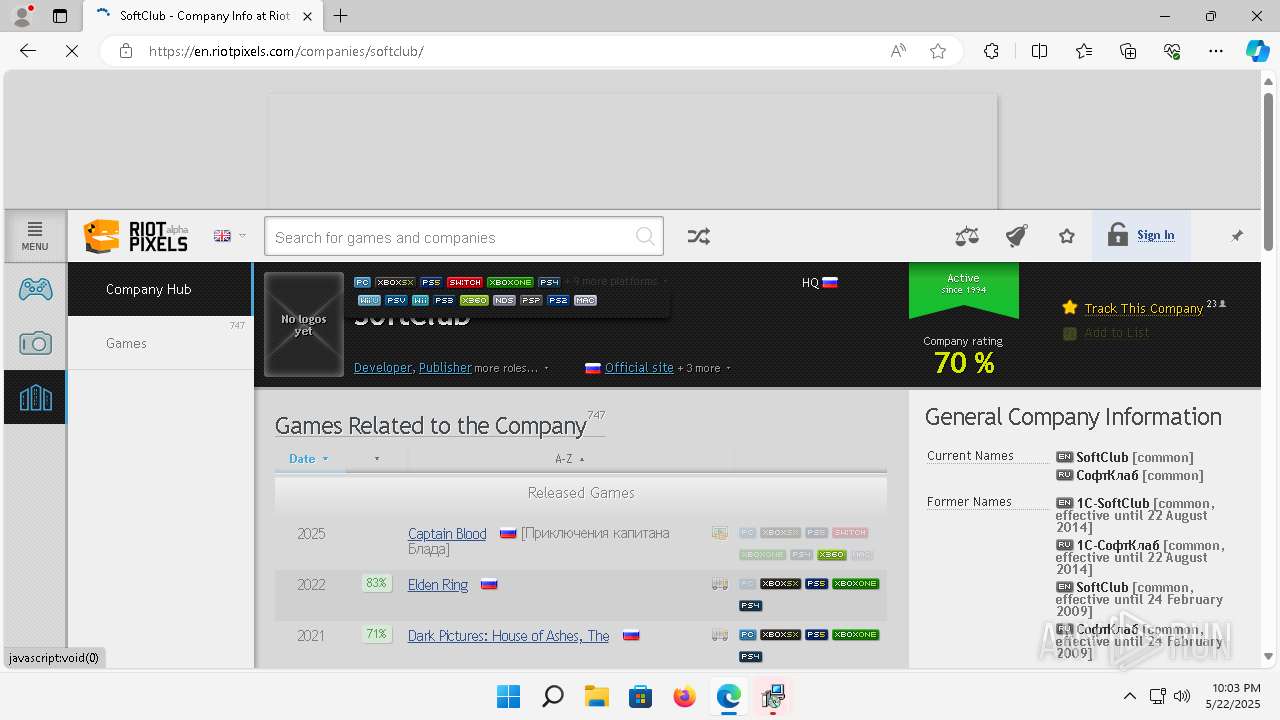Click the XBOXSX platform badge in company header
This screenshot has height=720, width=1280.
tap(395, 282)
